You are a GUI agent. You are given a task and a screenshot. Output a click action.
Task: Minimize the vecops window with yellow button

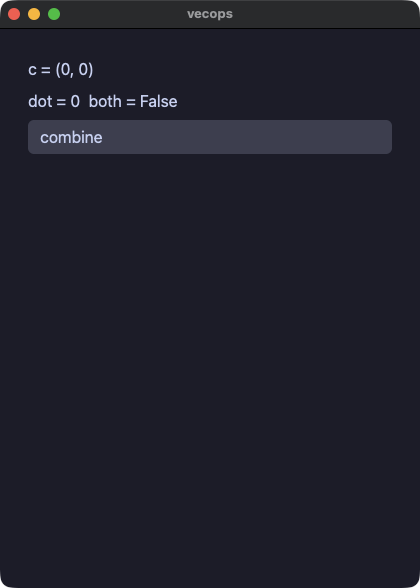coord(34,14)
